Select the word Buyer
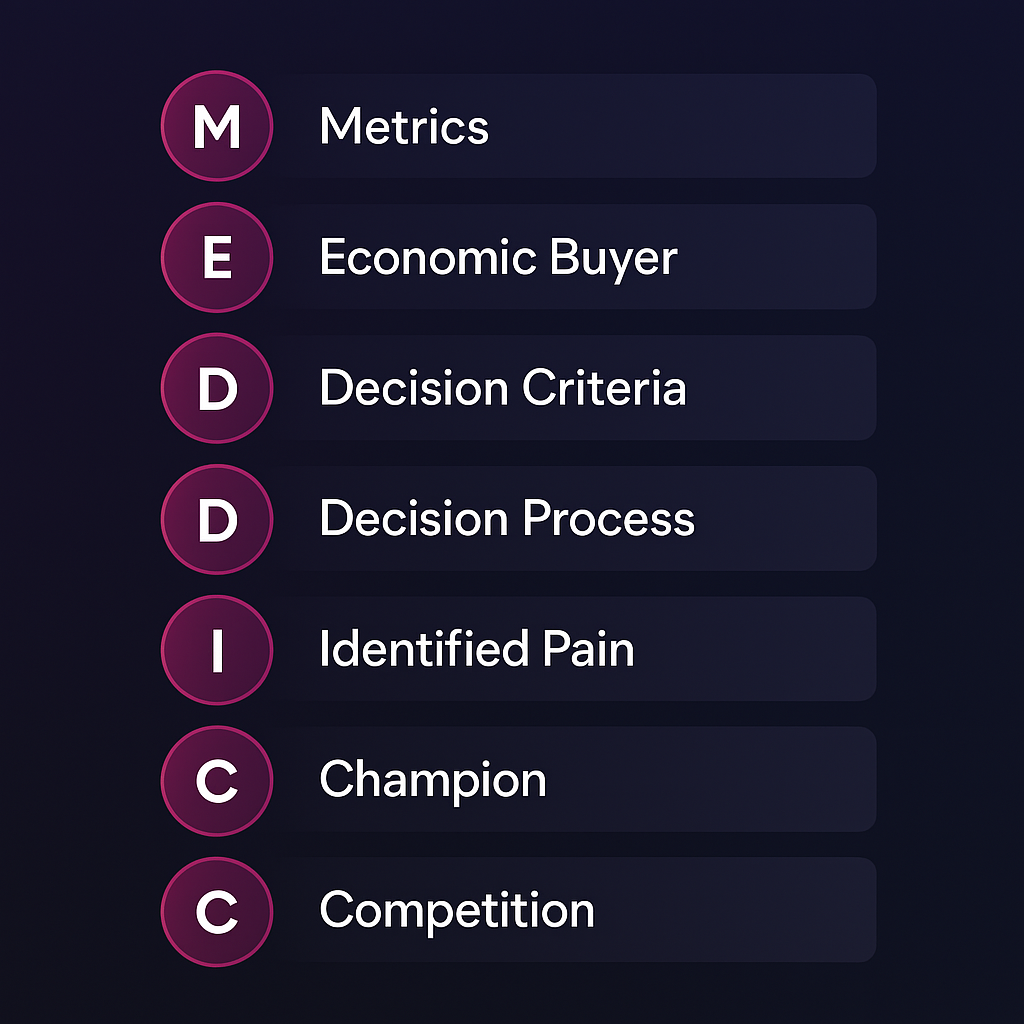 click(x=613, y=259)
